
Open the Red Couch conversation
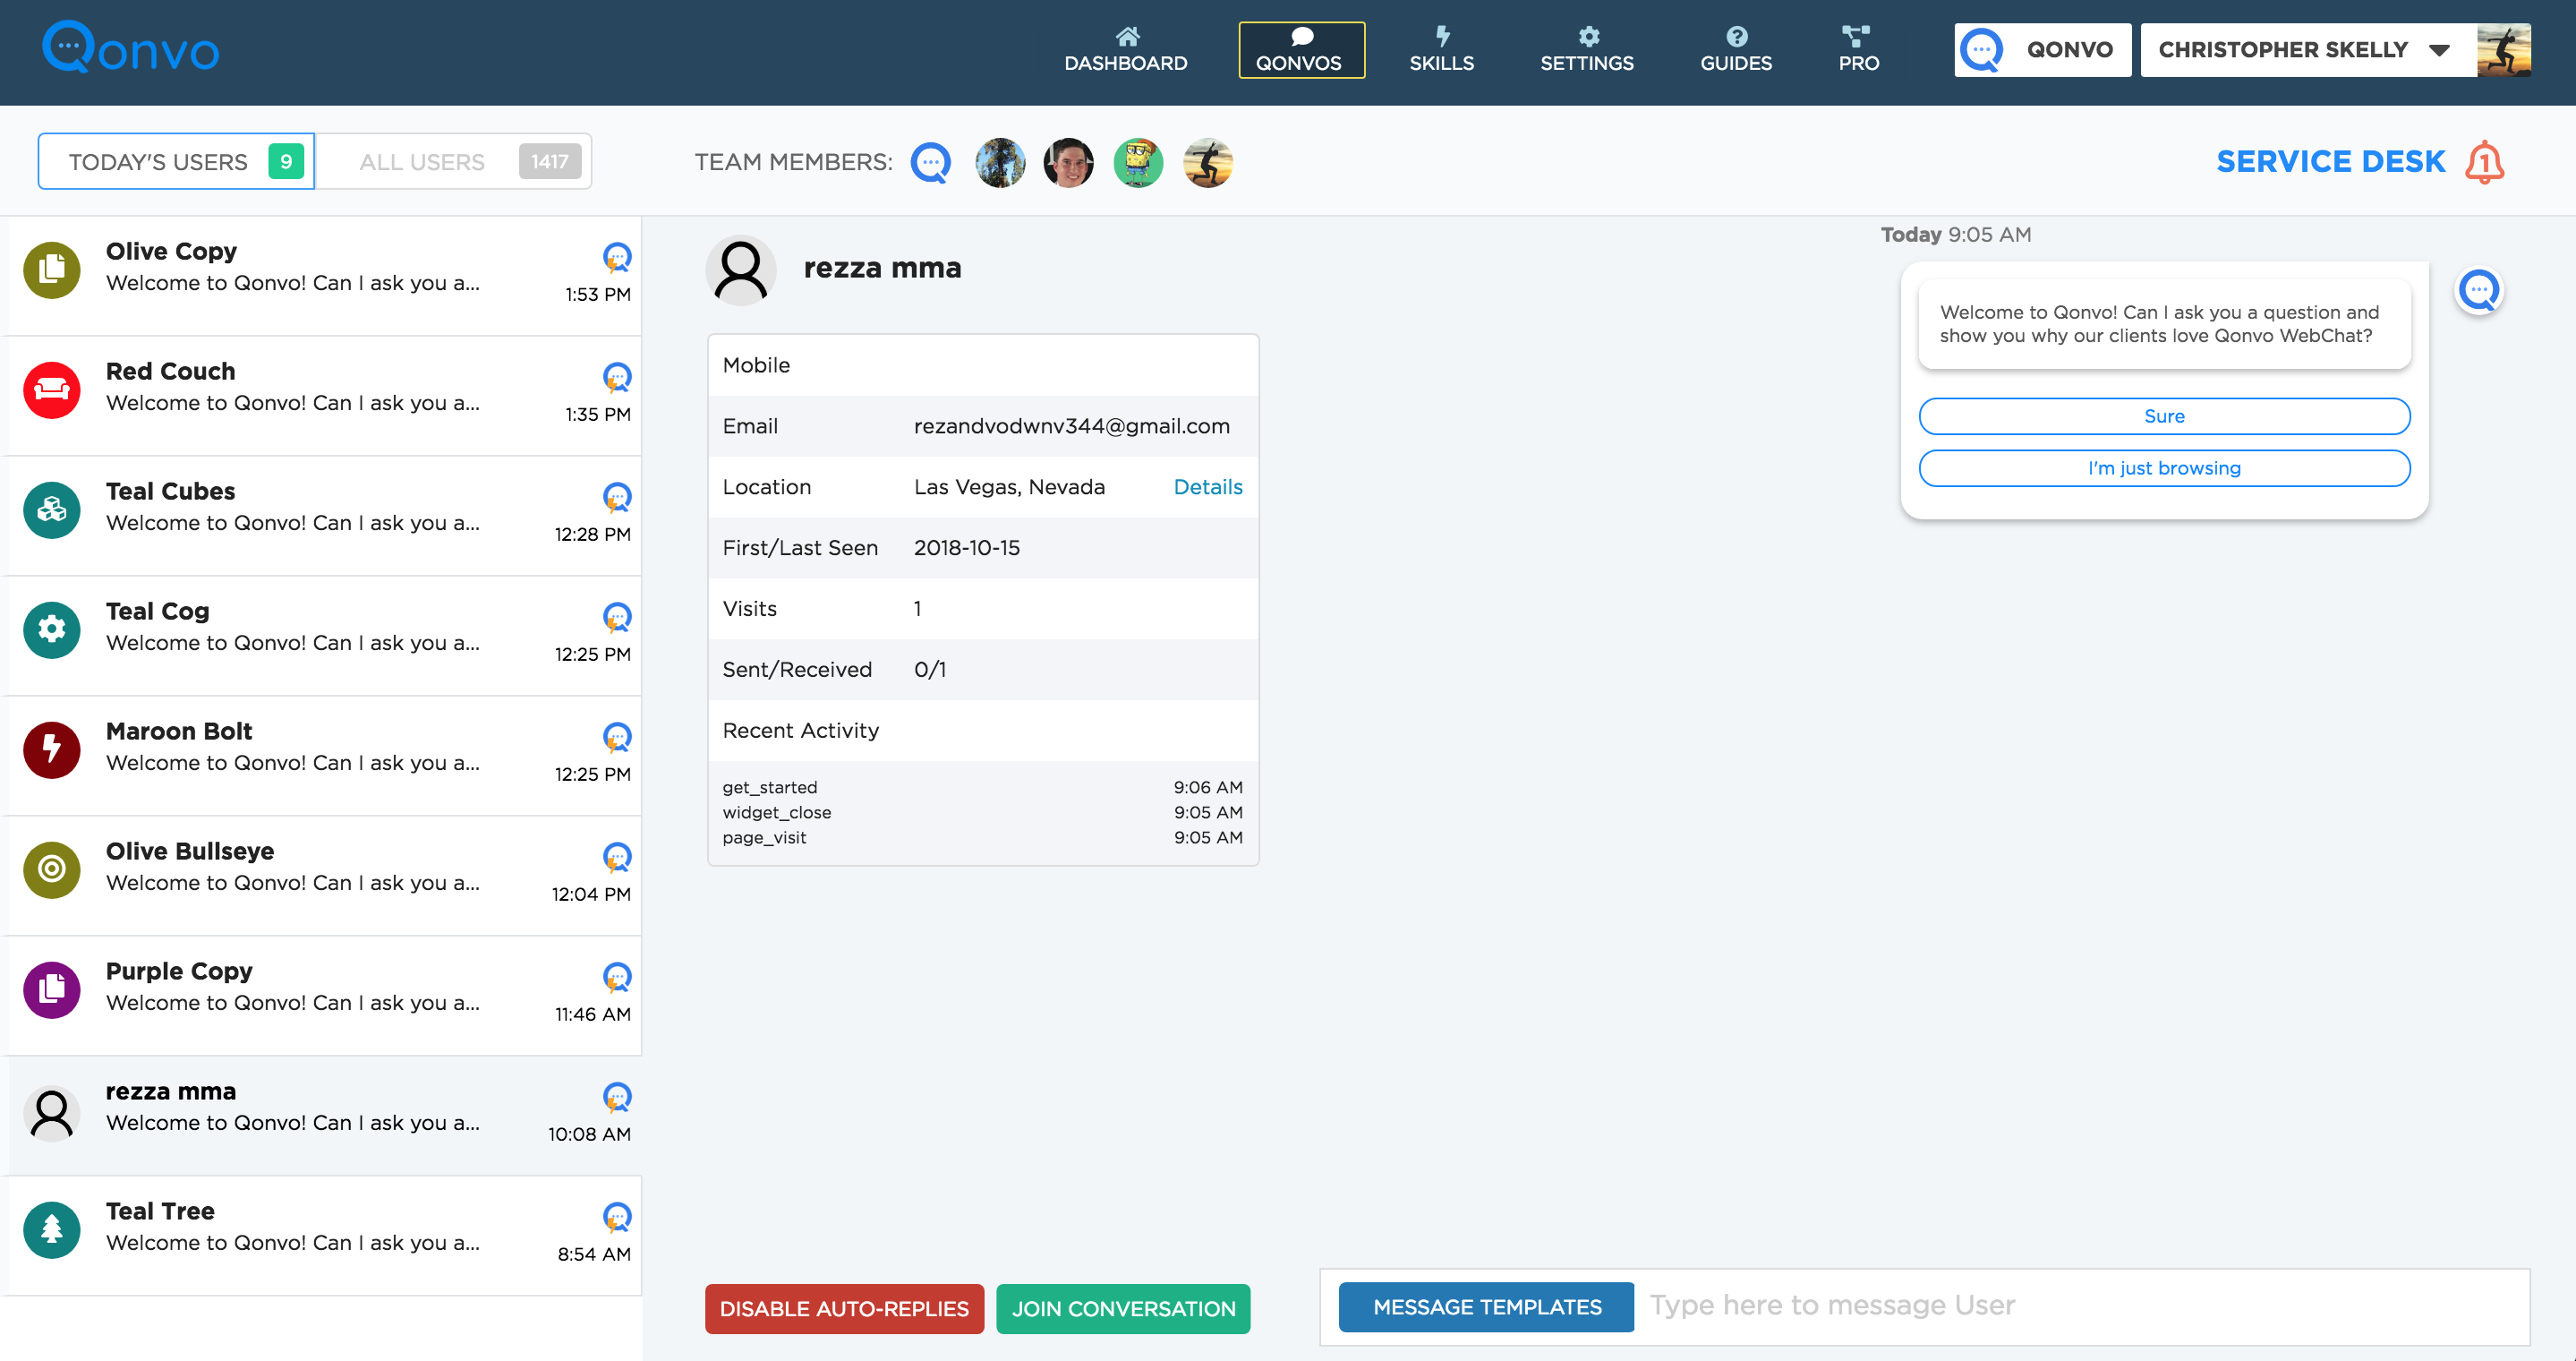click(x=322, y=395)
